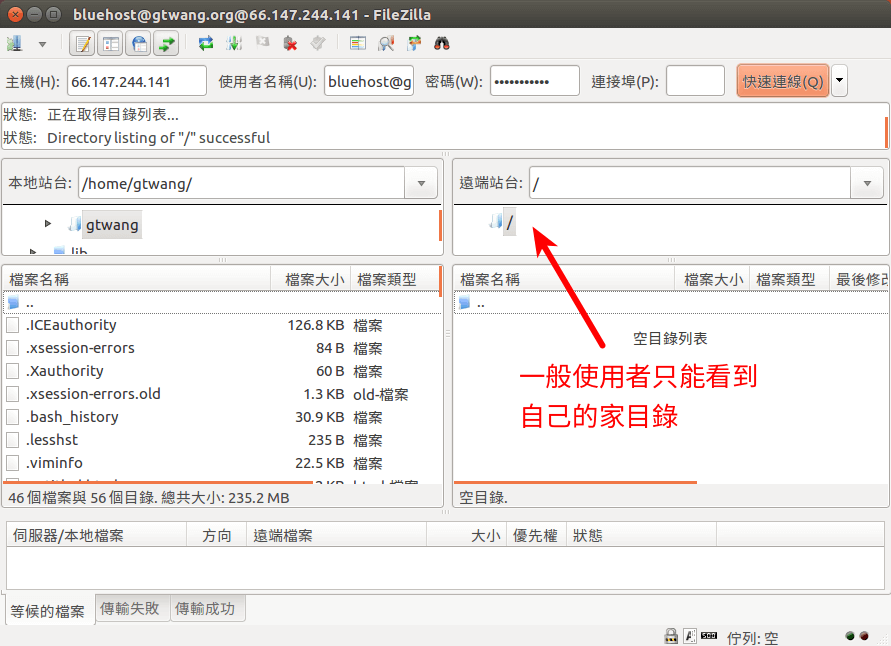Open the quickconnect history dropdown
Viewport: 891px width, 646px height.
click(x=839, y=81)
